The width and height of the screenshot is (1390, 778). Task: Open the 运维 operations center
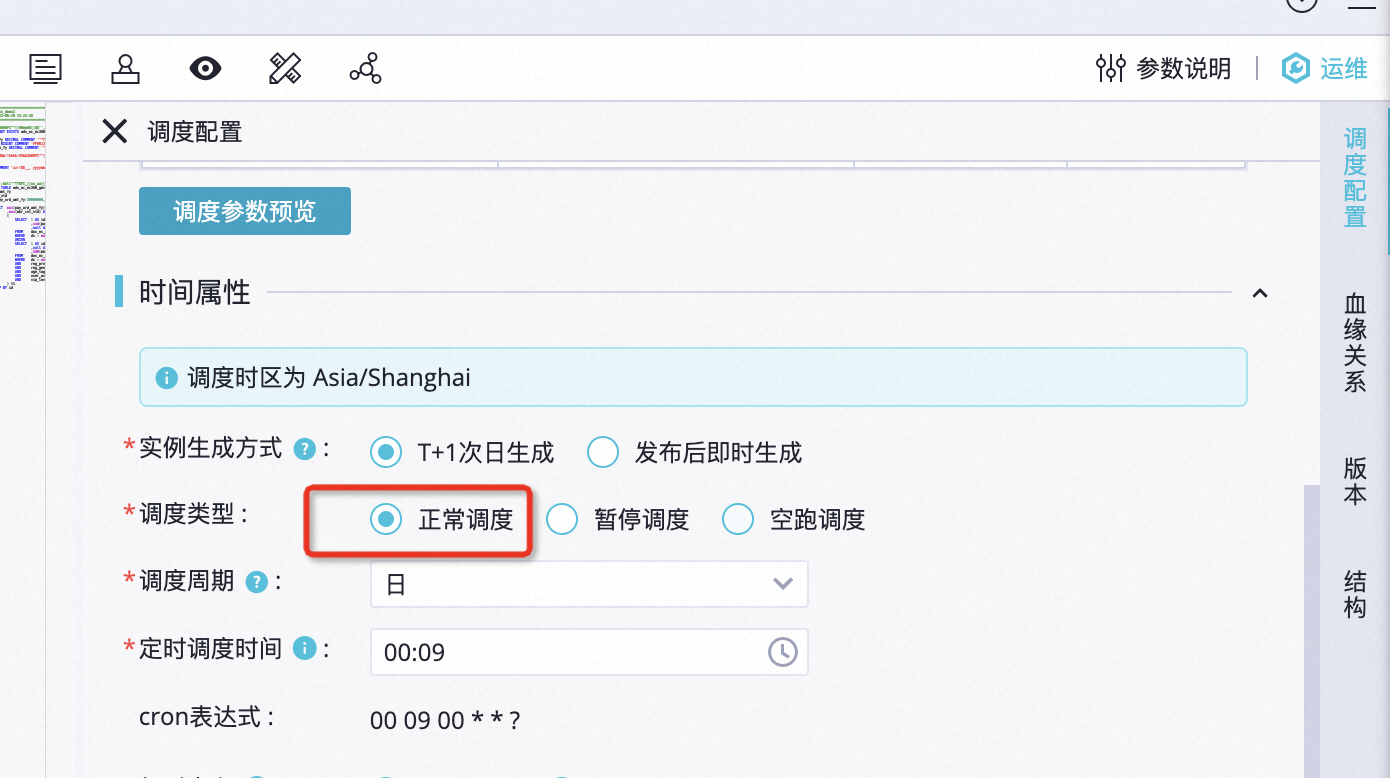[1325, 69]
